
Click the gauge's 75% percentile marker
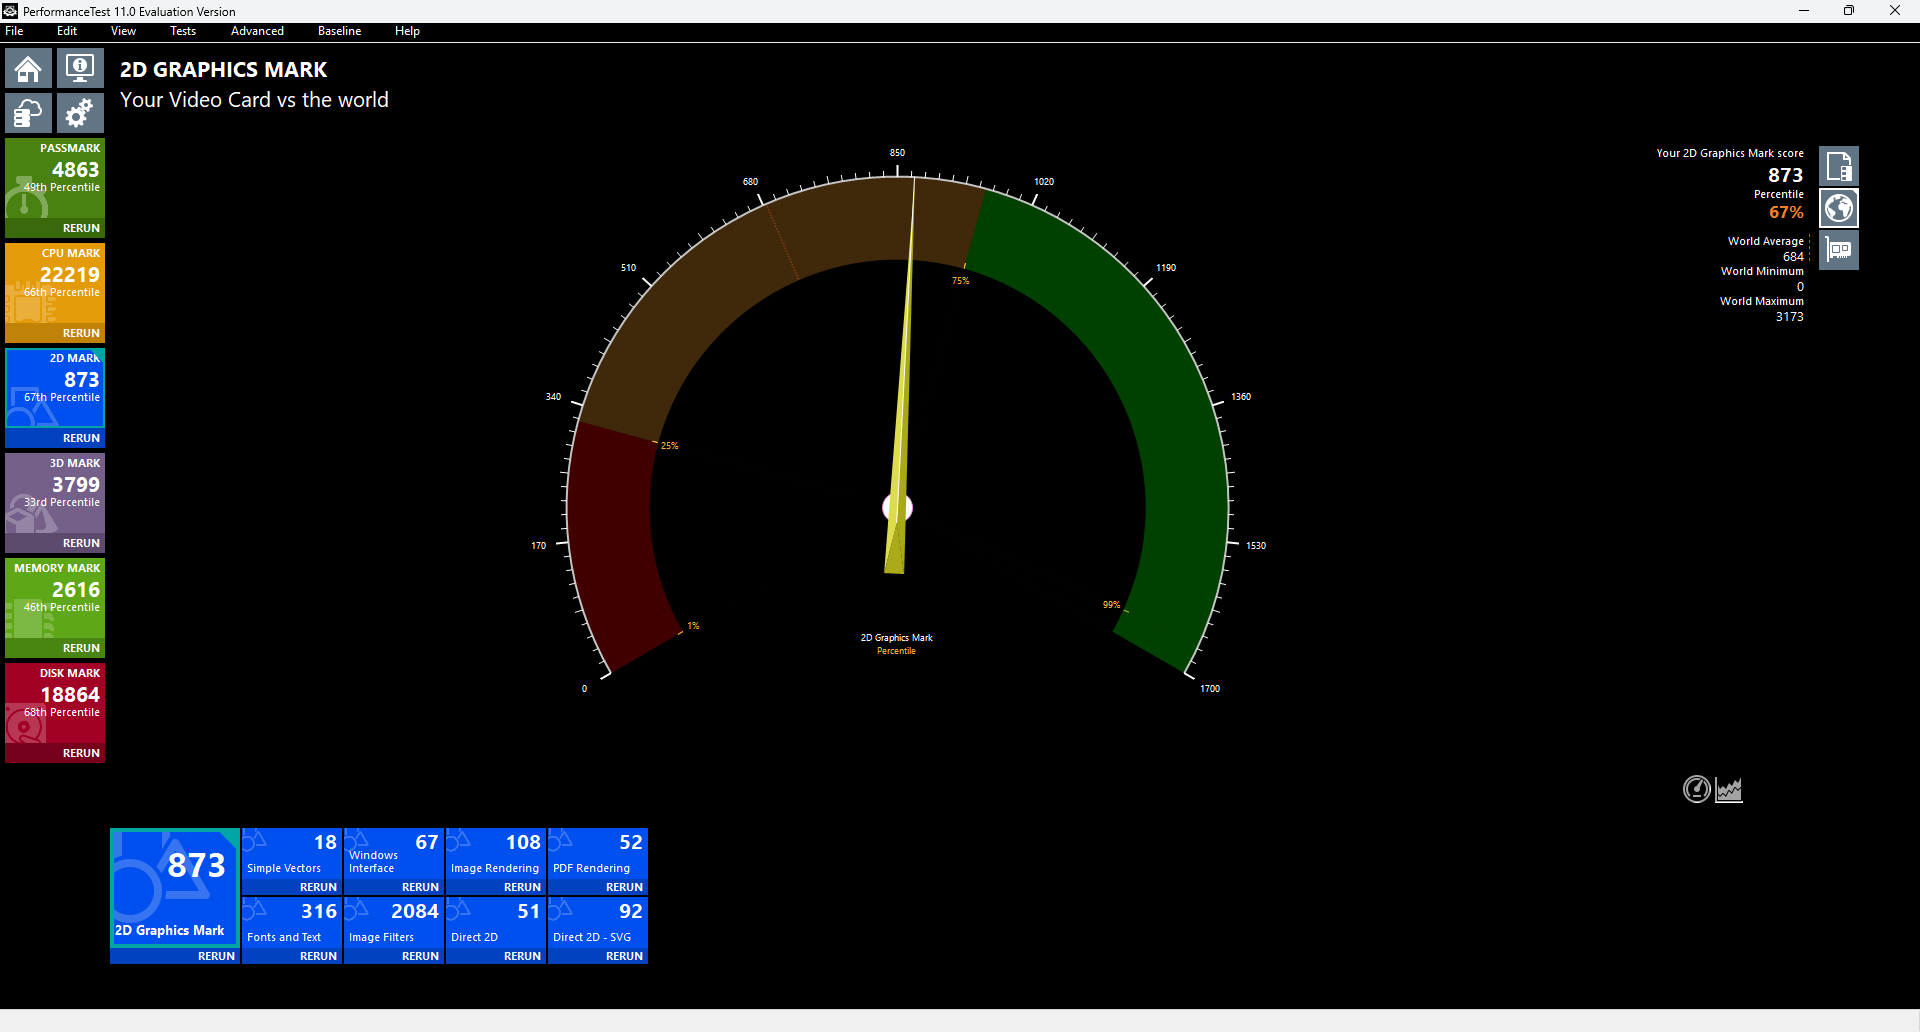click(x=961, y=281)
